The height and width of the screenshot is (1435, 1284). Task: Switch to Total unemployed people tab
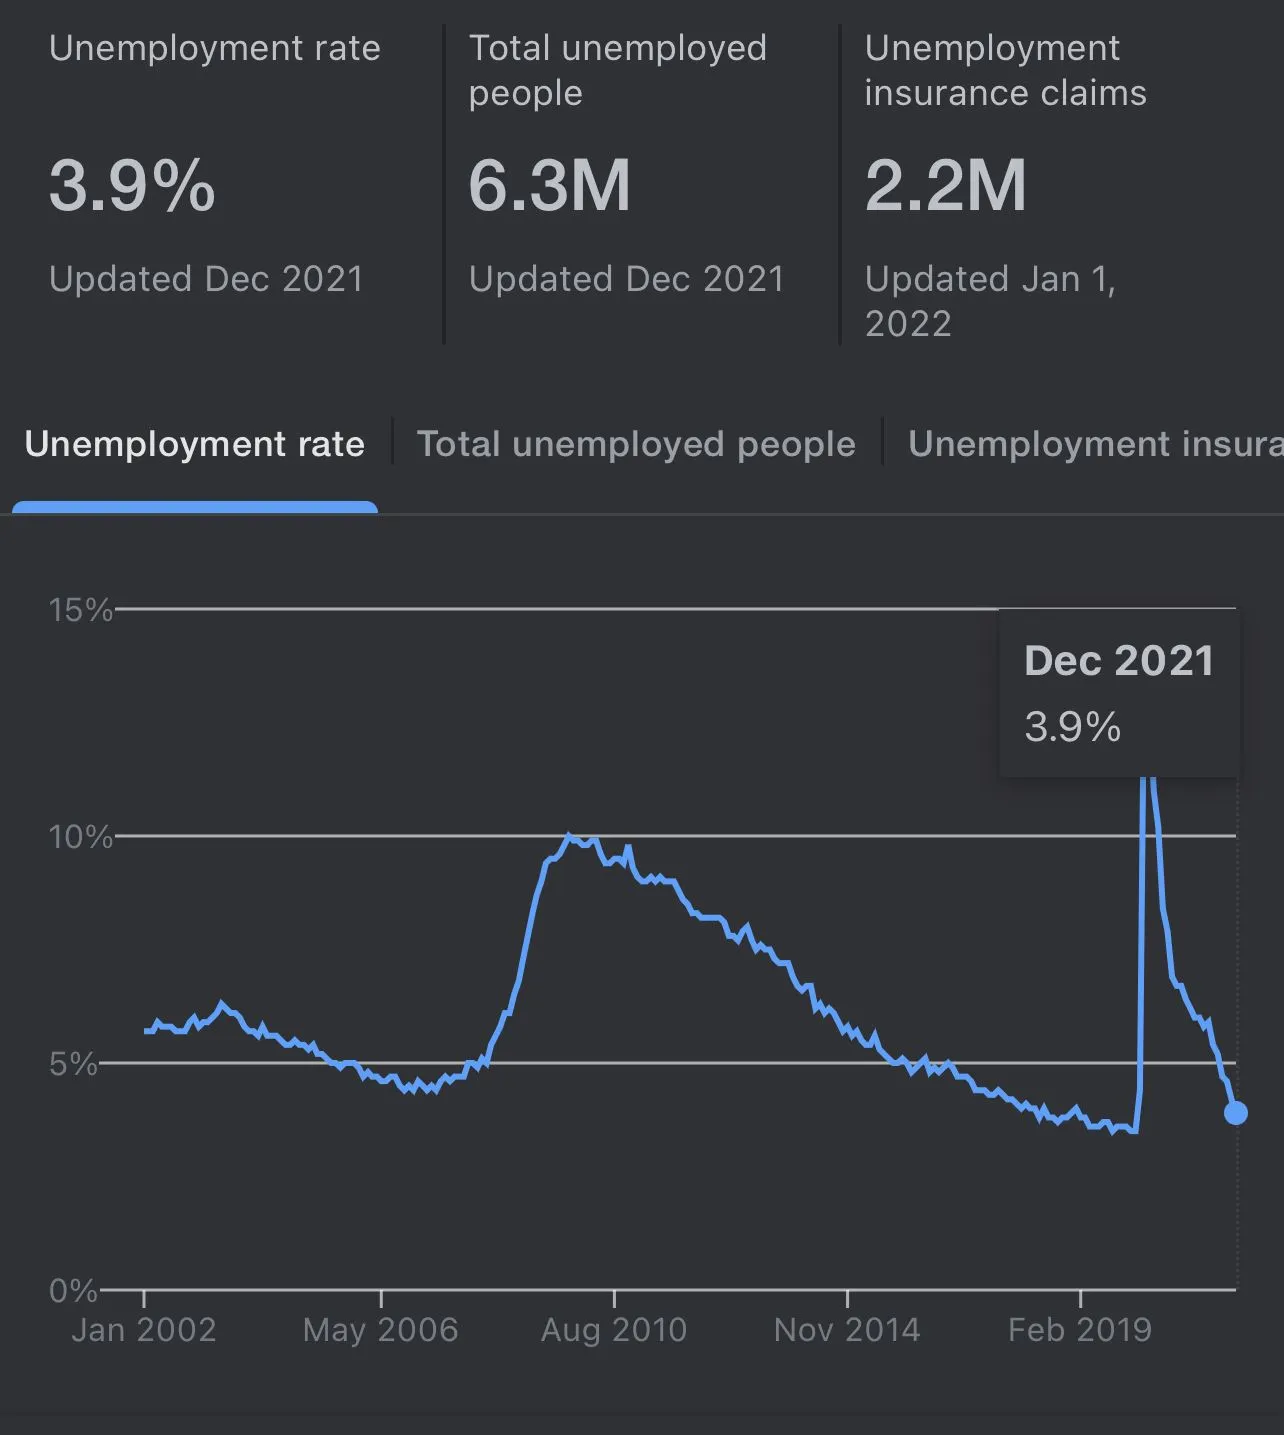(636, 444)
